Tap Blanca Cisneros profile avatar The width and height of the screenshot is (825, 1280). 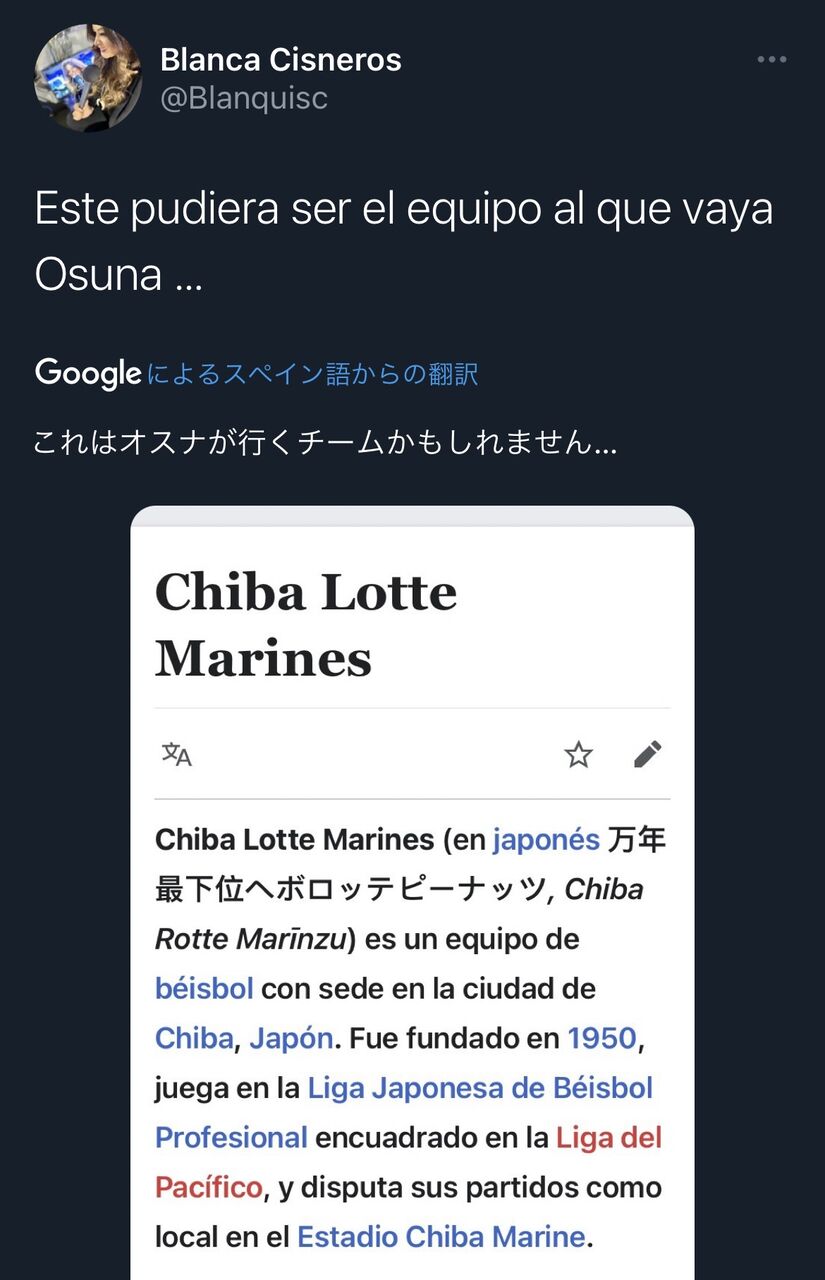point(88,78)
